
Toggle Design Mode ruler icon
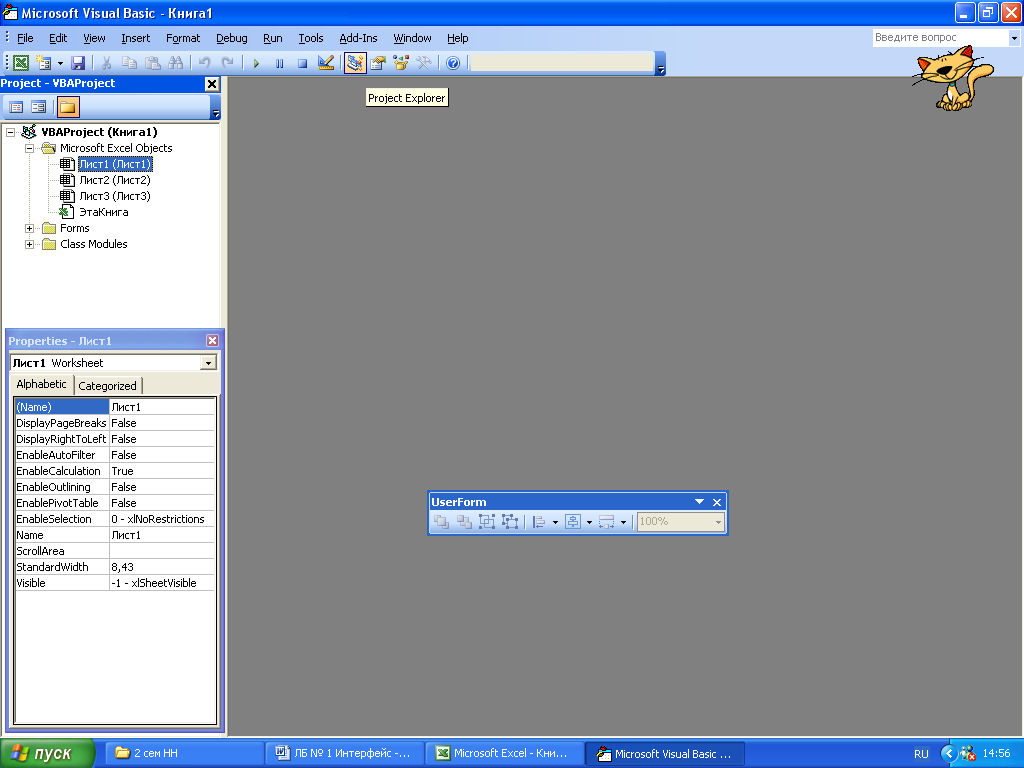(325, 63)
